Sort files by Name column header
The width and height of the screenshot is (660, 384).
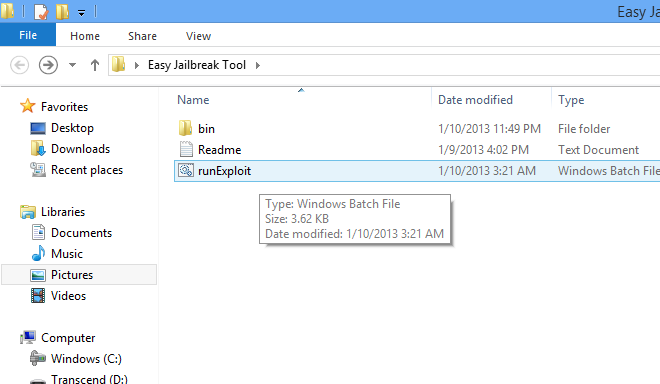coord(193,100)
